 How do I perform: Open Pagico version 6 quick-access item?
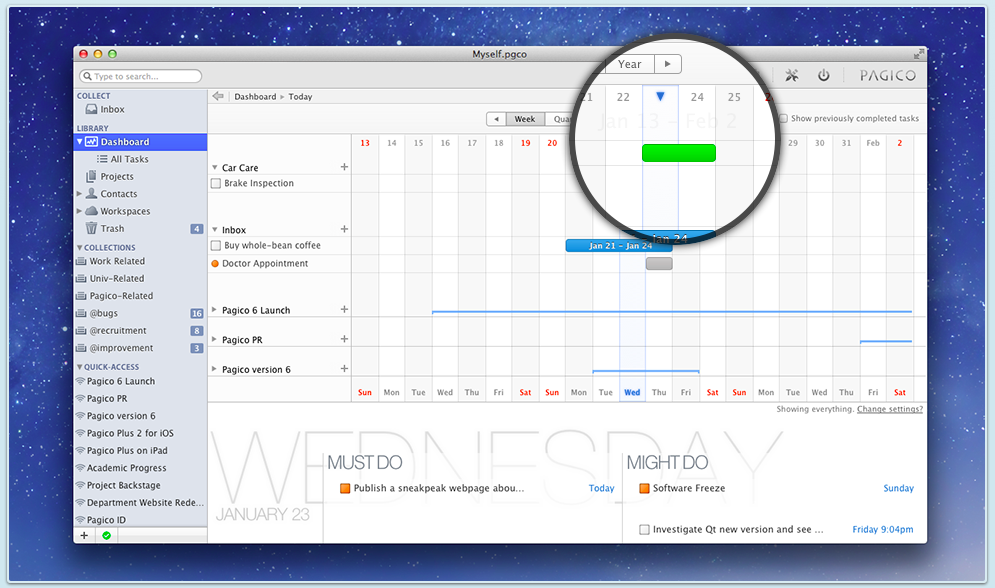tap(121, 416)
